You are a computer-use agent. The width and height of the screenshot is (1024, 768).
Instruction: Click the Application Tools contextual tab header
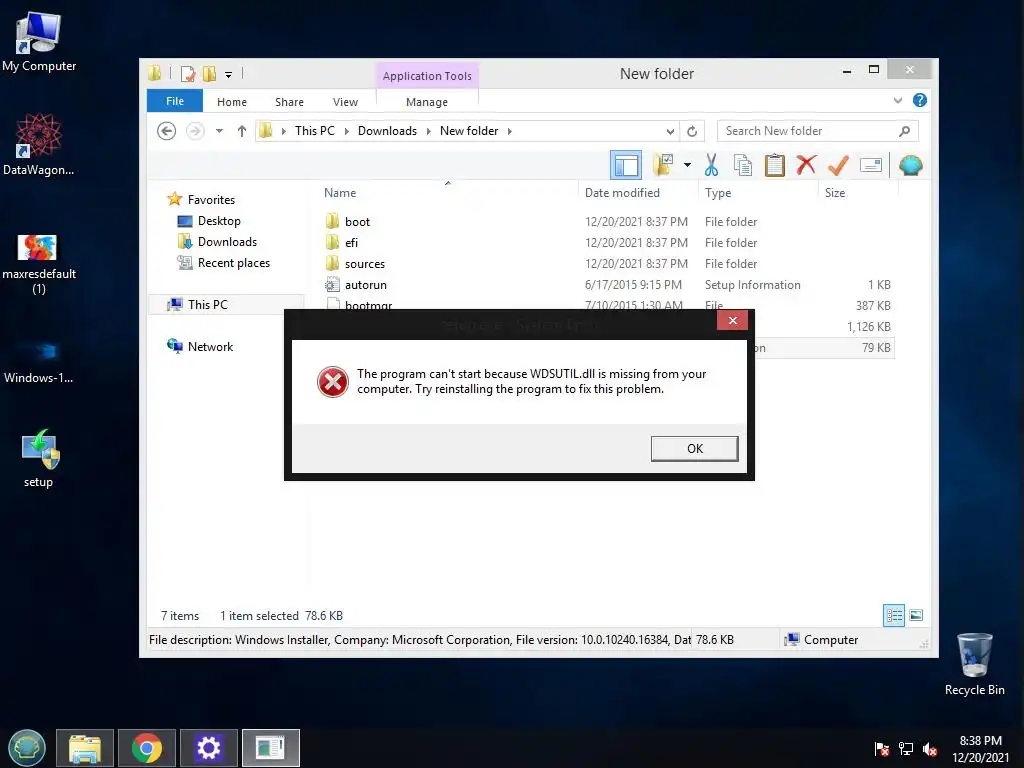pos(427,76)
